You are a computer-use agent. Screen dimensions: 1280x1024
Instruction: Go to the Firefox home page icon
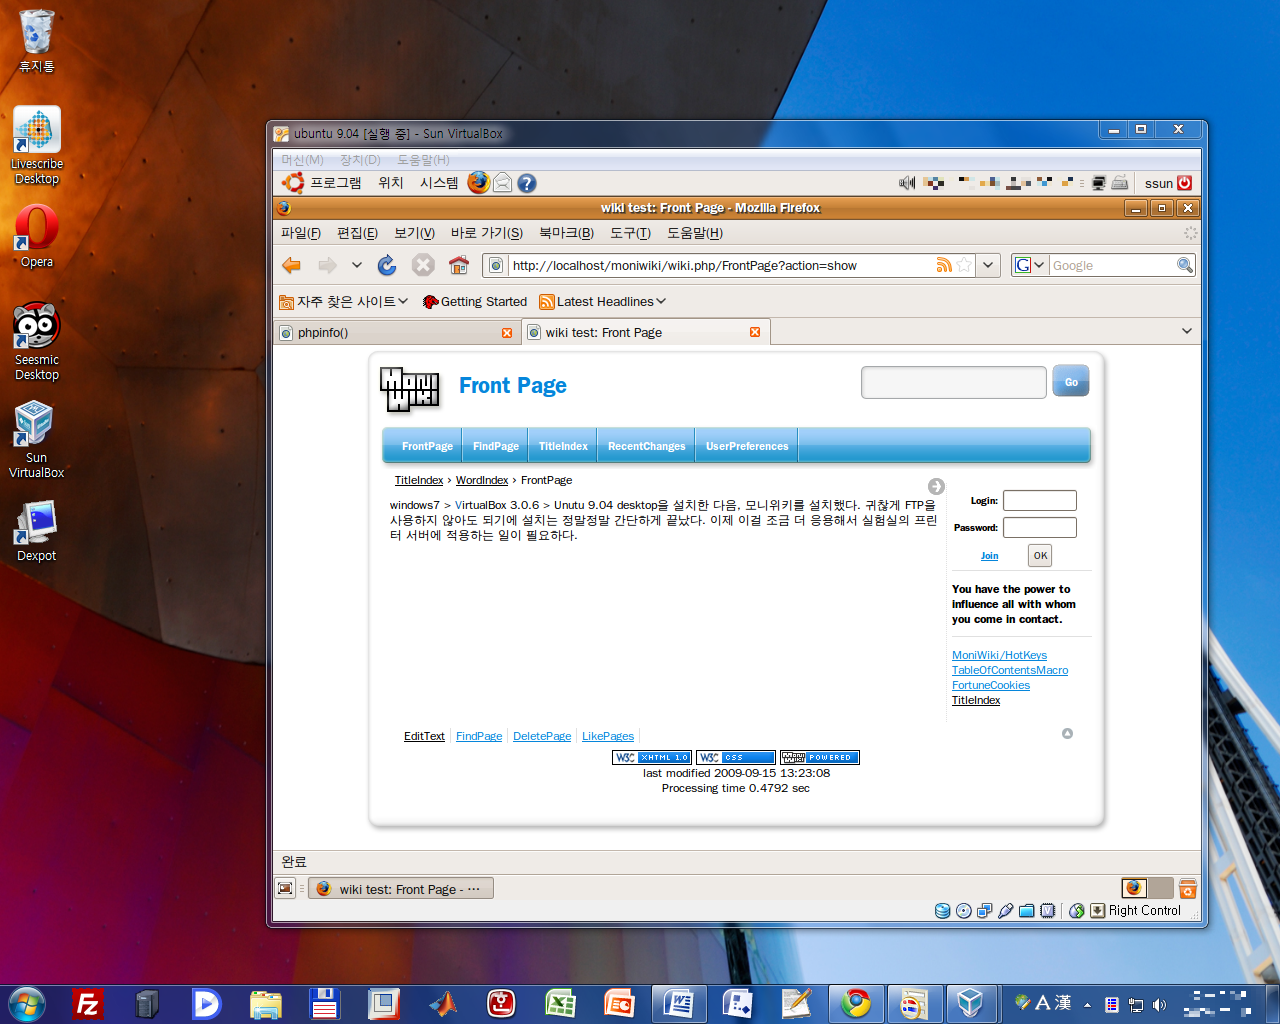(x=459, y=265)
